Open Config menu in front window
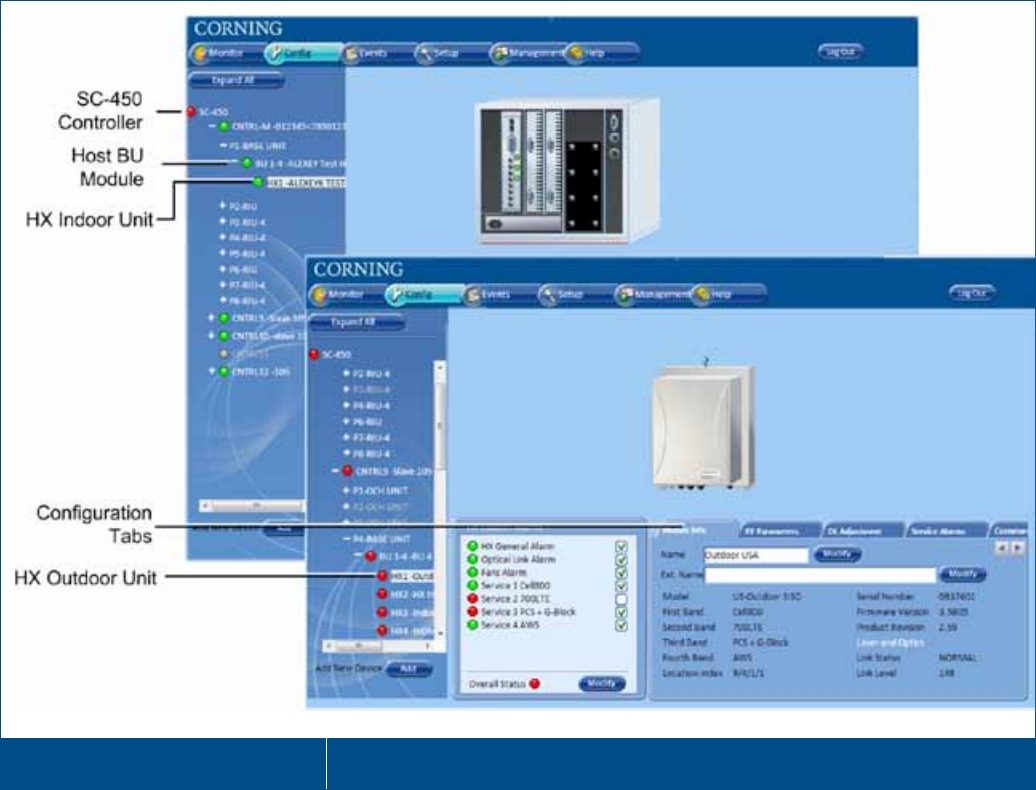 tap(423, 295)
